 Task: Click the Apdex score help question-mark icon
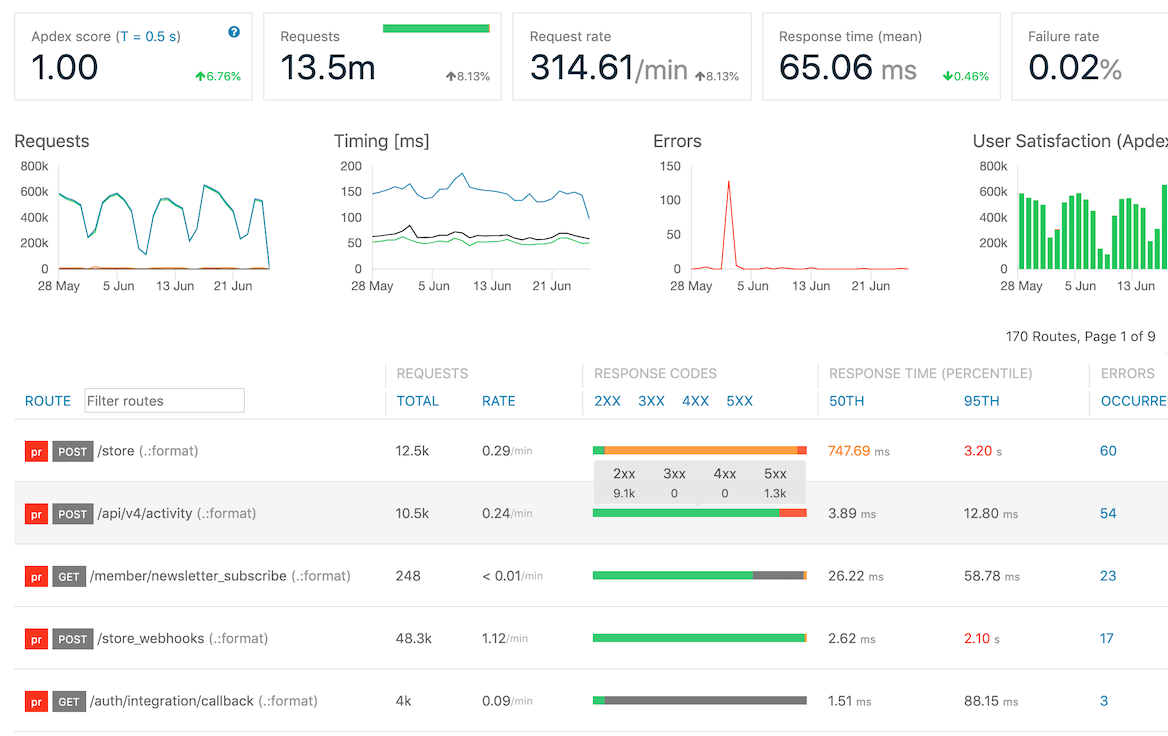click(234, 32)
